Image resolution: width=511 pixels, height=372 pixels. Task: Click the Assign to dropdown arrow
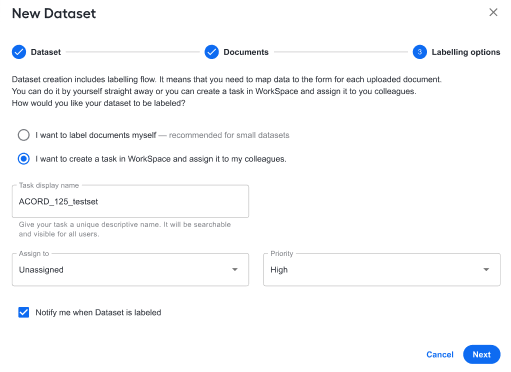[x=235, y=270]
